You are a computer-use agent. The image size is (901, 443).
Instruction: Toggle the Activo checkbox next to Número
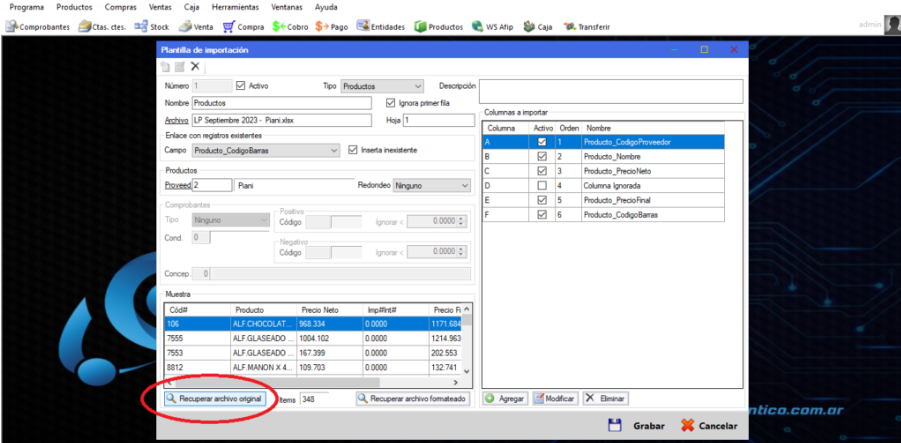tap(240, 86)
